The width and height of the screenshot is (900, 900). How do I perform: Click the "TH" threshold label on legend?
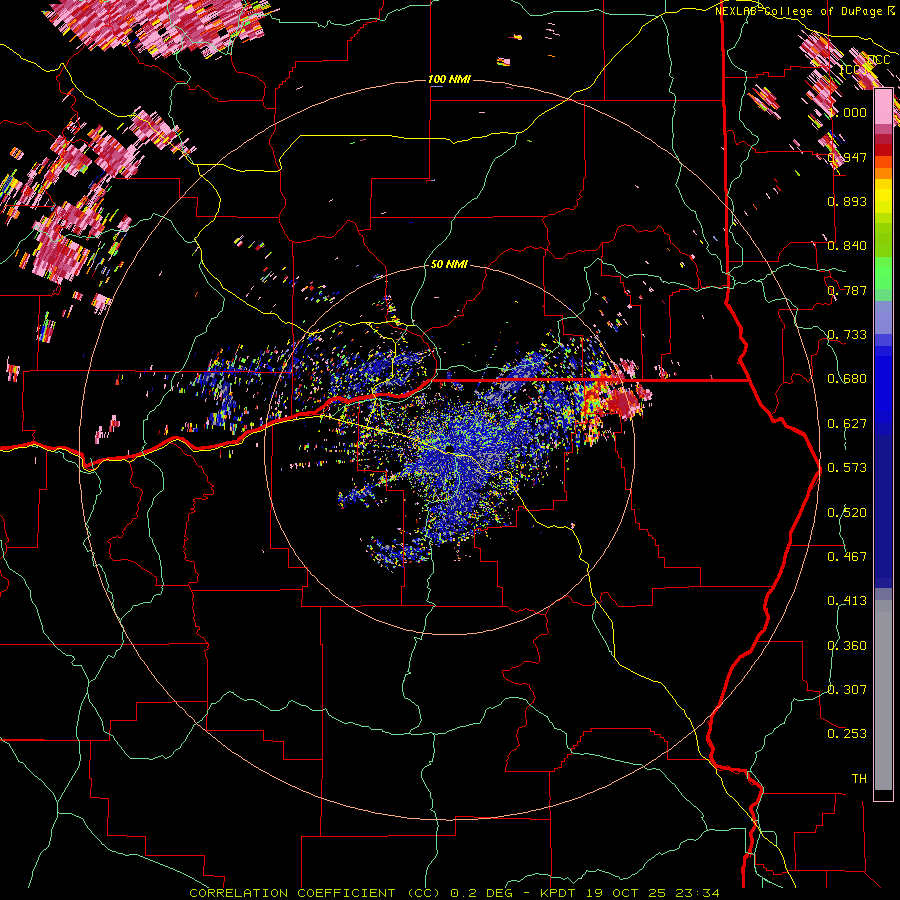859,779
